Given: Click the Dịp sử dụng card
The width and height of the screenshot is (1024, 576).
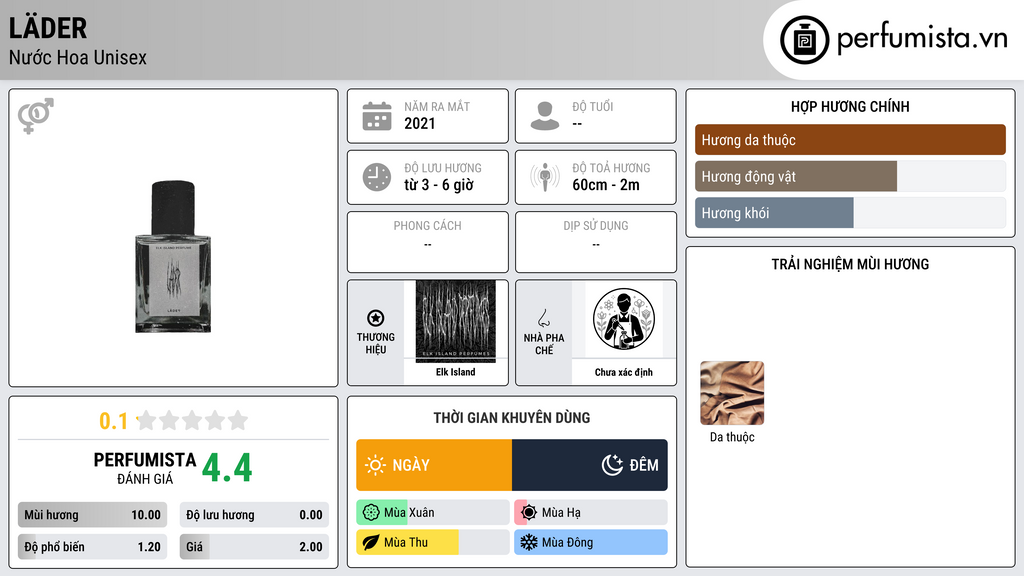Looking at the screenshot, I should tap(596, 242).
